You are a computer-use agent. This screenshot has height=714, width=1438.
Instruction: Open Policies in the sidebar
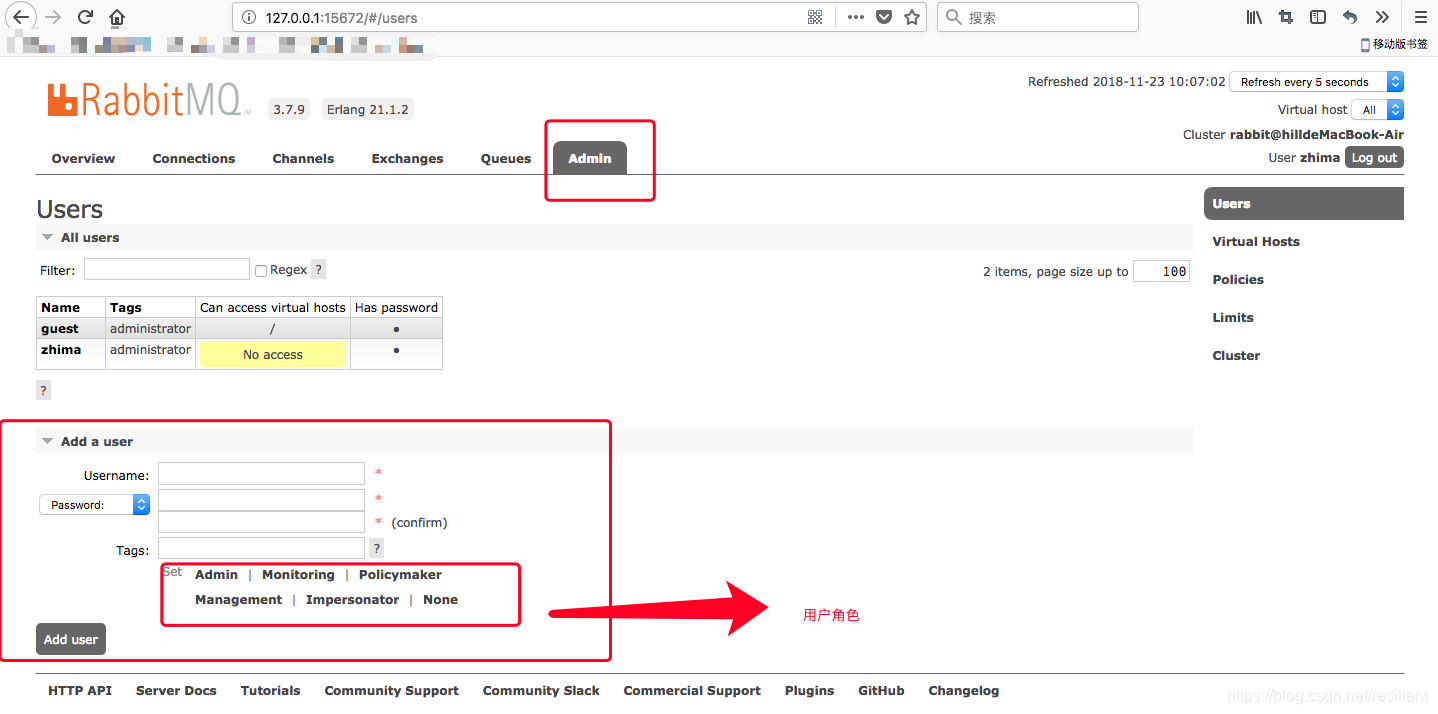point(1238,279)
